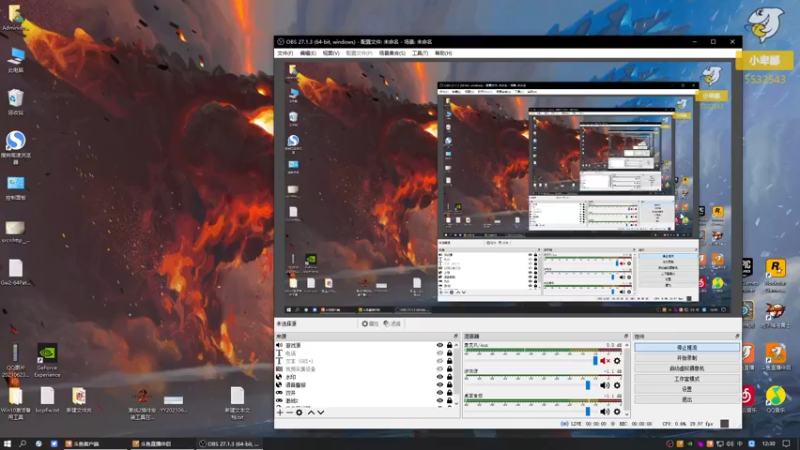
Task: Mute the second mixer channel speaker icon
Action: 605,385
